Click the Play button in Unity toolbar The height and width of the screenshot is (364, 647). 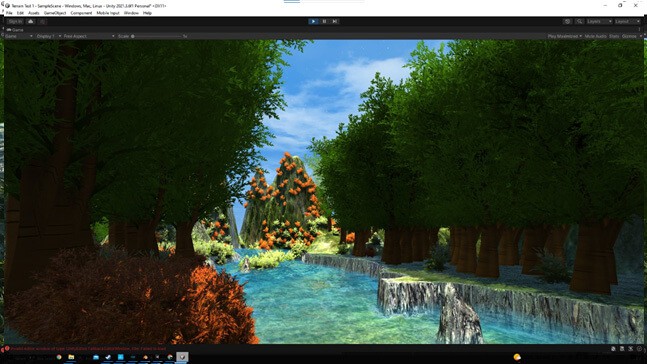[x=313, y=21]
